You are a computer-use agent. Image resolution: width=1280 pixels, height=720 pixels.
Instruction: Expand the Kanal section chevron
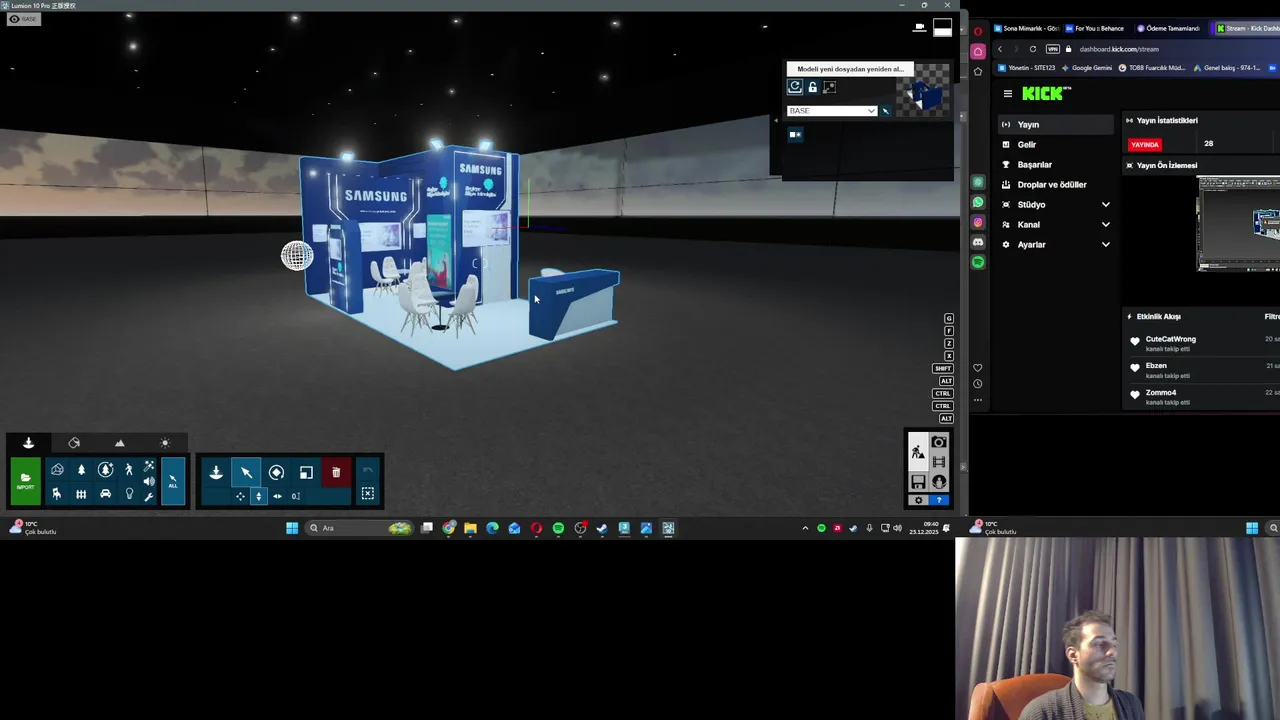1105,225
